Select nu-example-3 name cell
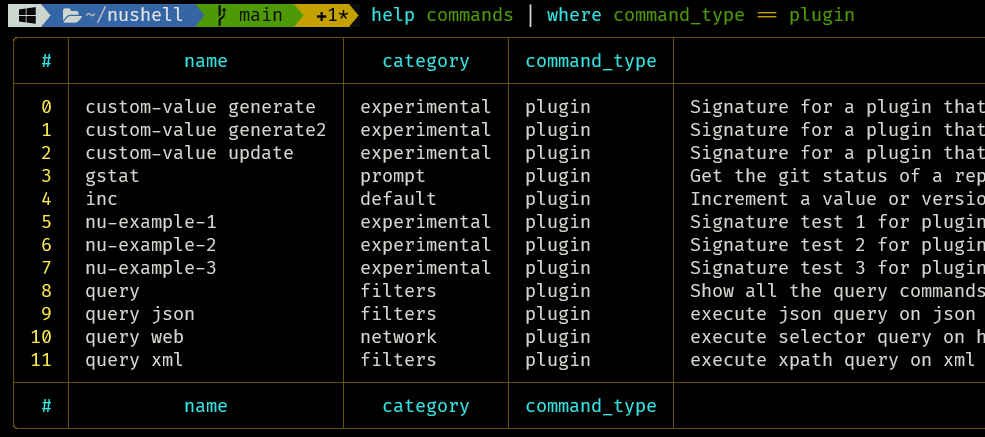985x437 pixels. click(151, 268)
